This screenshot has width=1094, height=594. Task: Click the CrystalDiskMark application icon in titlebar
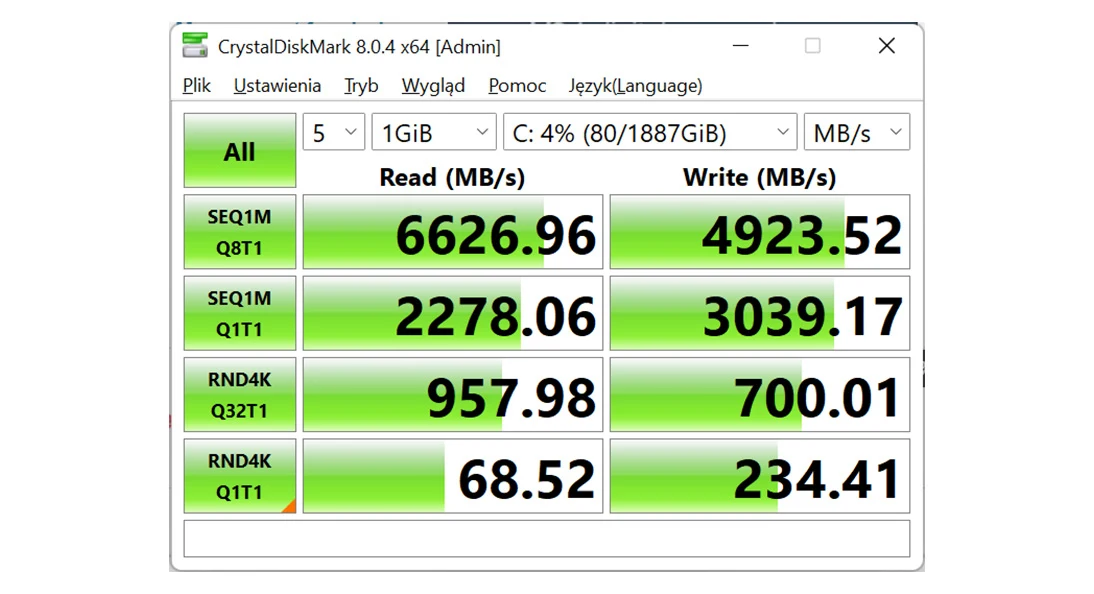194,45
